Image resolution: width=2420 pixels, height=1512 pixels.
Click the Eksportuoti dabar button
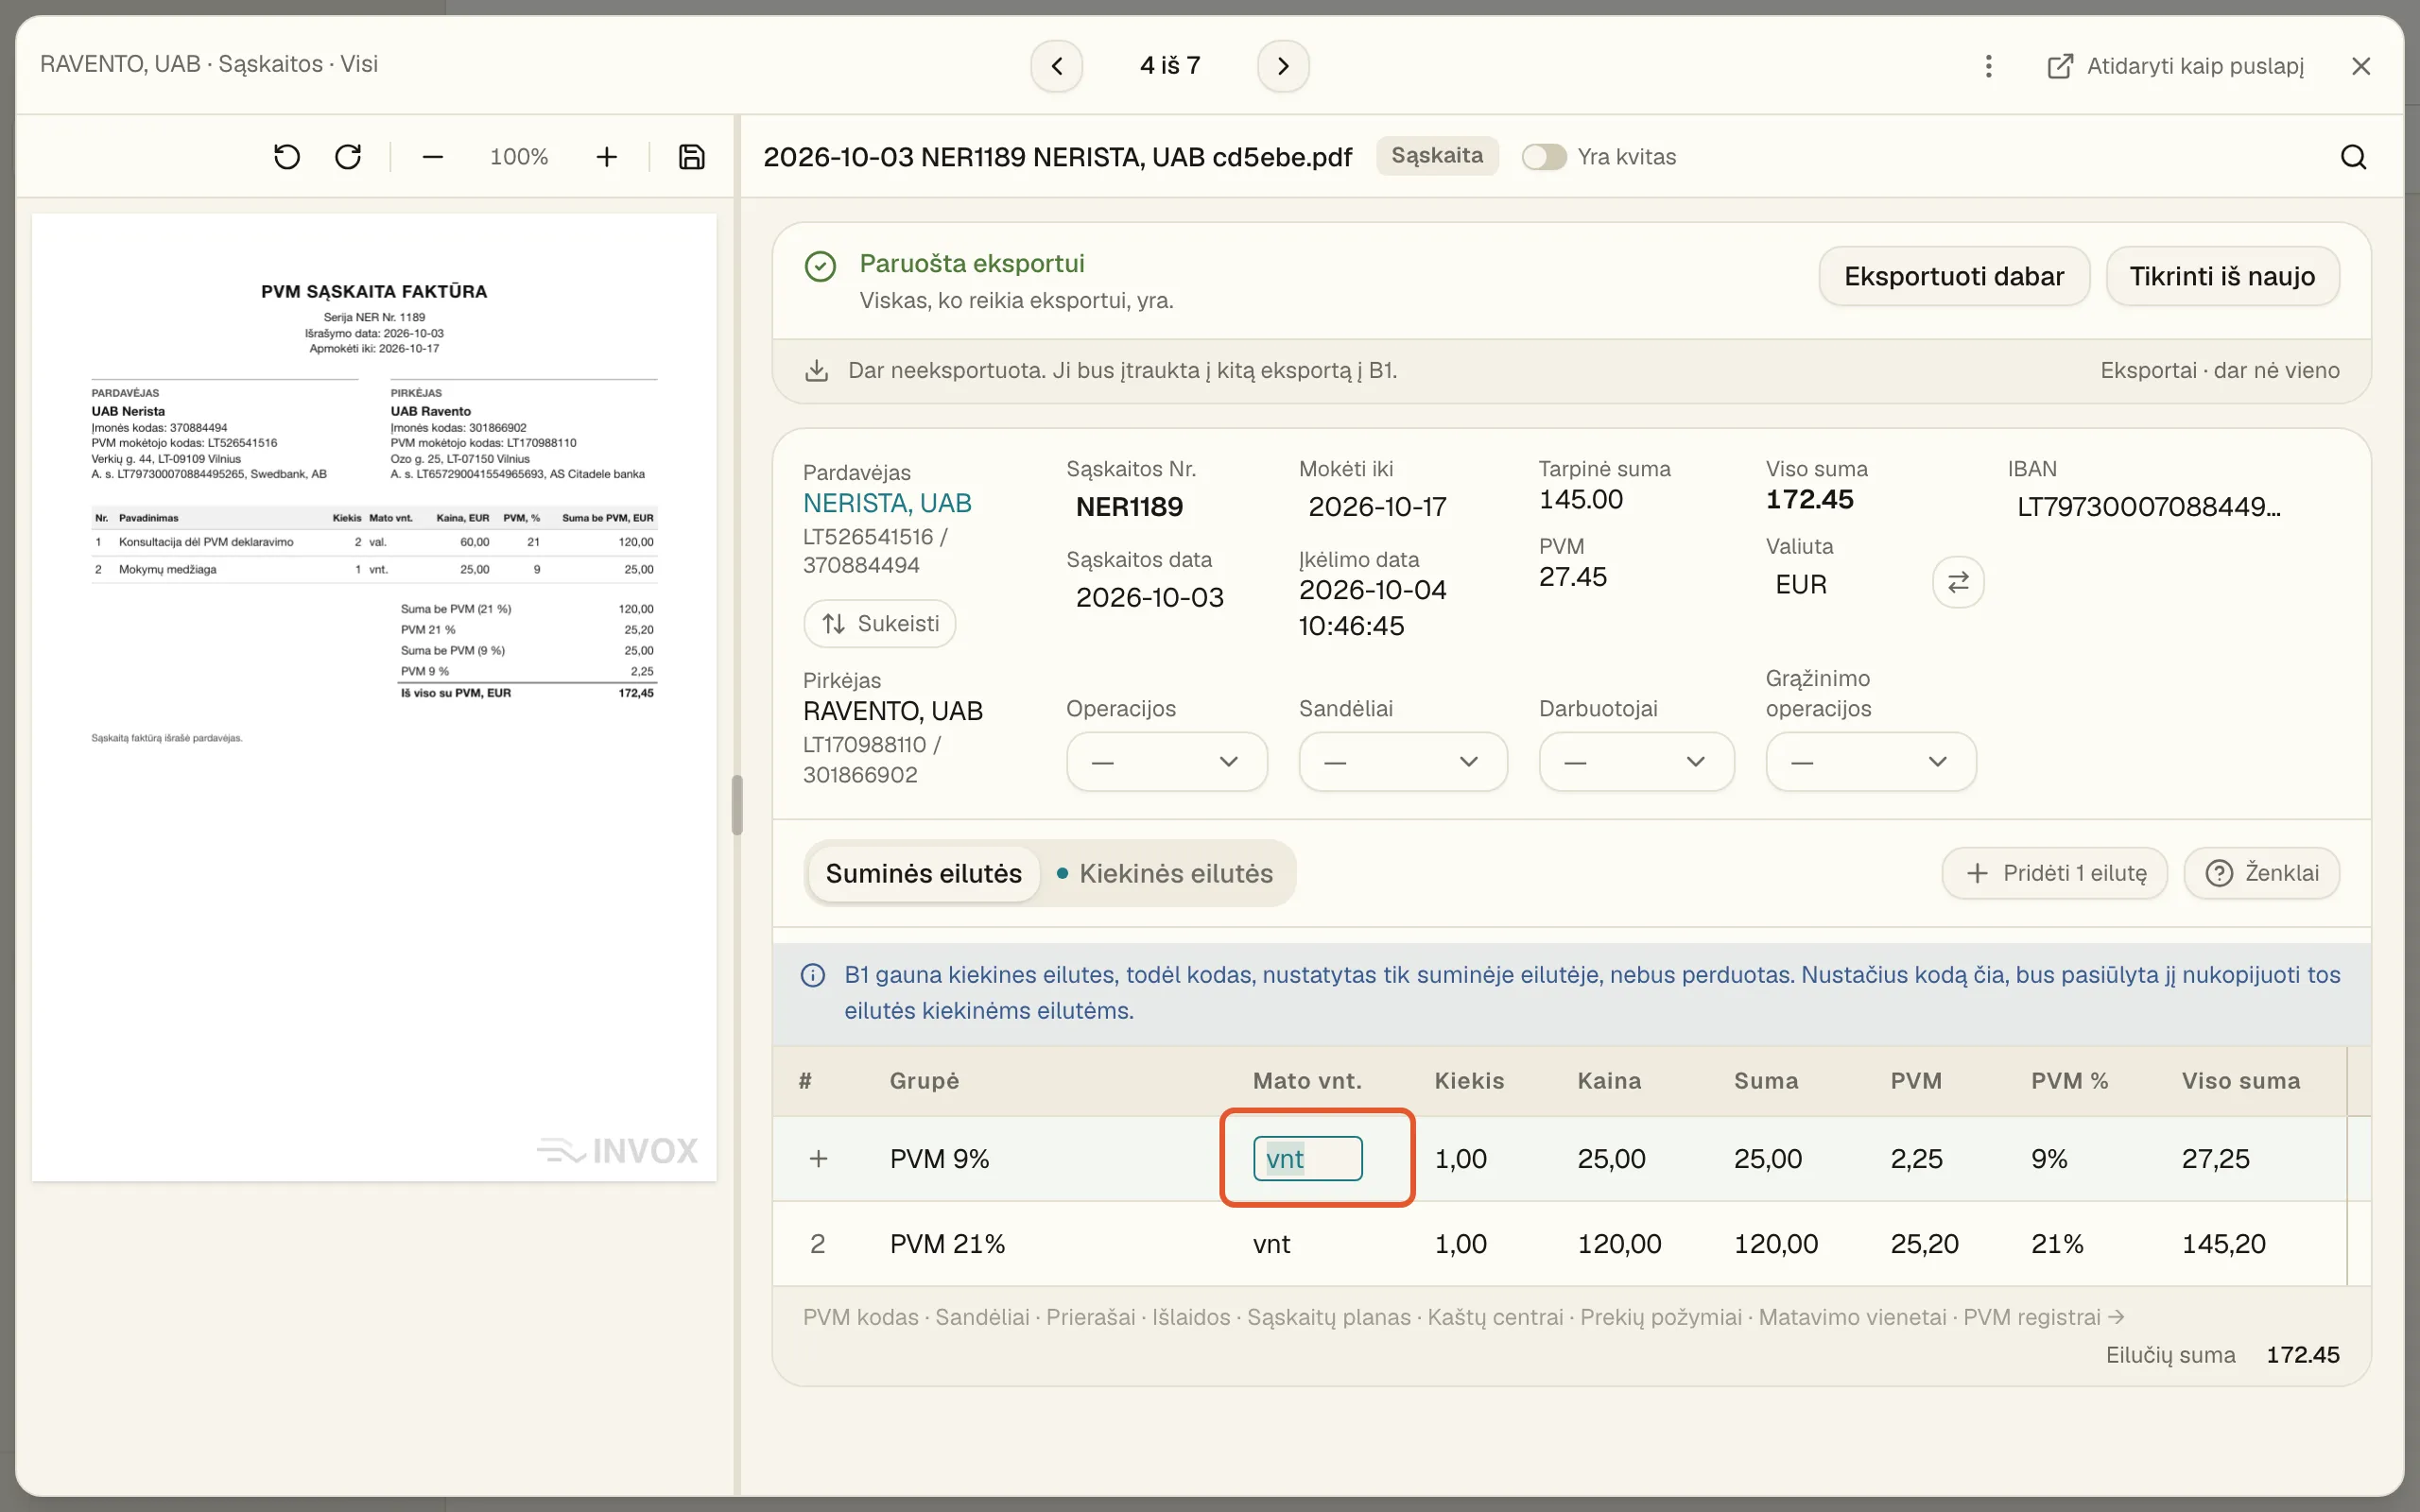pyautogui.click(x=1954, y=276)
